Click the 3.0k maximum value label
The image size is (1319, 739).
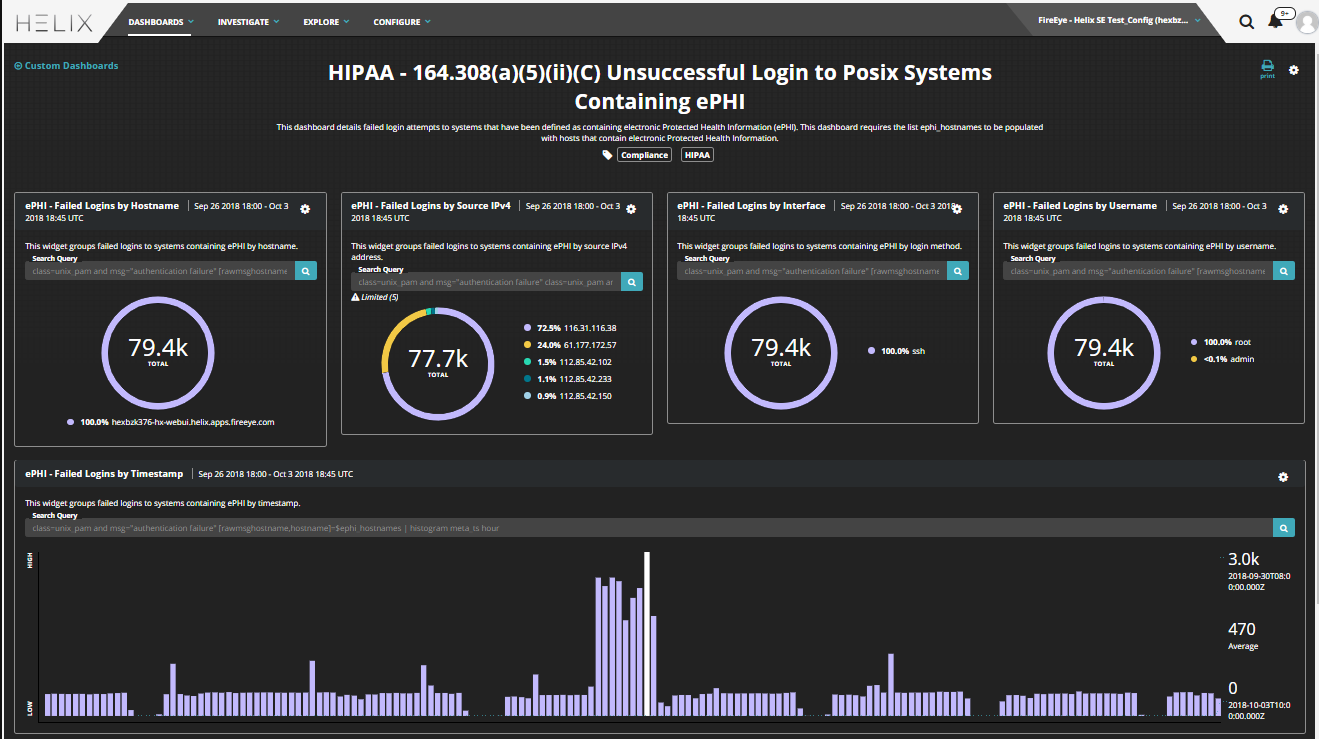click(1243, 558)
